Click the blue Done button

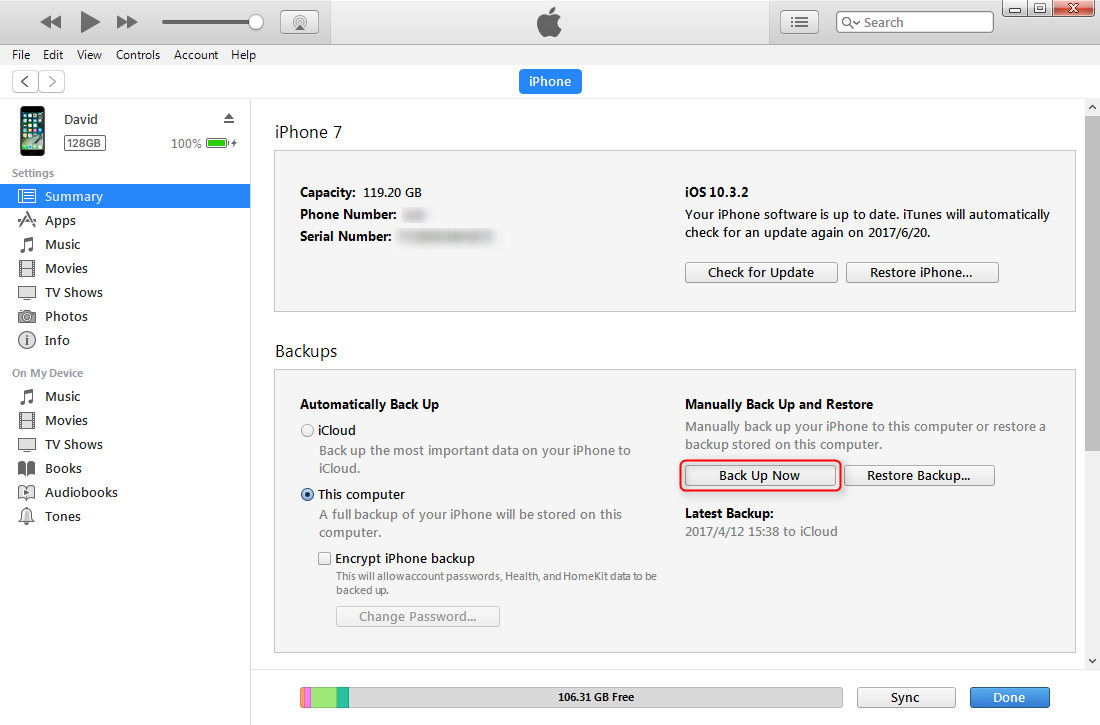click(x=1010, y=698)
